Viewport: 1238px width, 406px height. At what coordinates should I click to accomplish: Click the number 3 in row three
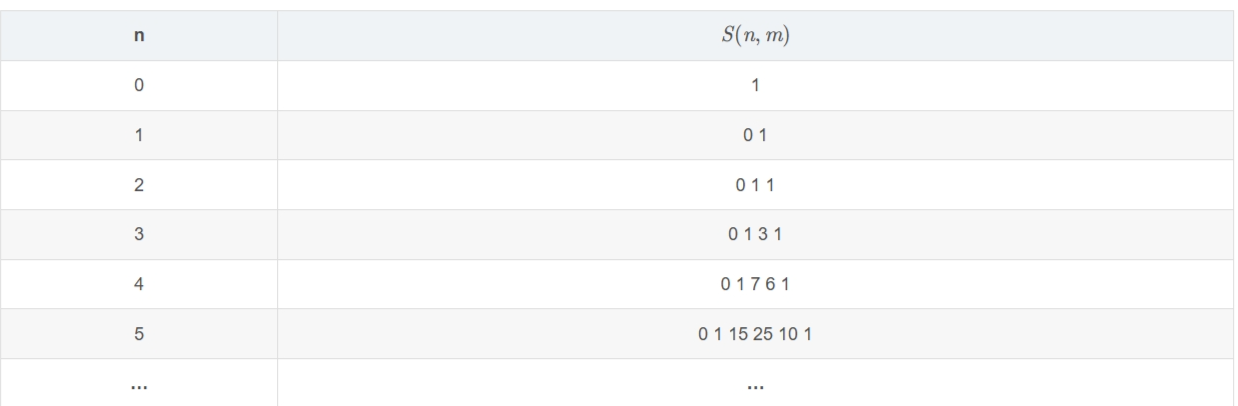761,235
